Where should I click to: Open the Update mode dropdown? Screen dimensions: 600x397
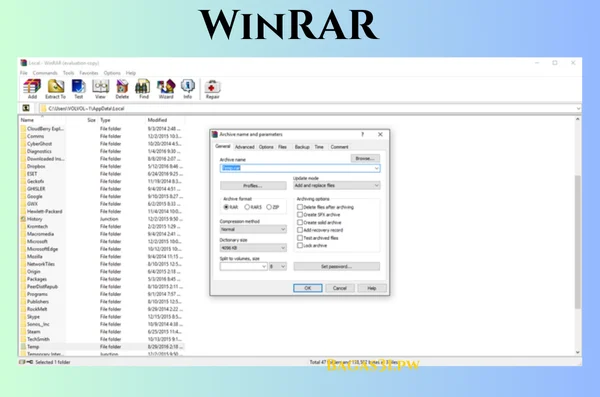point(336,186)
